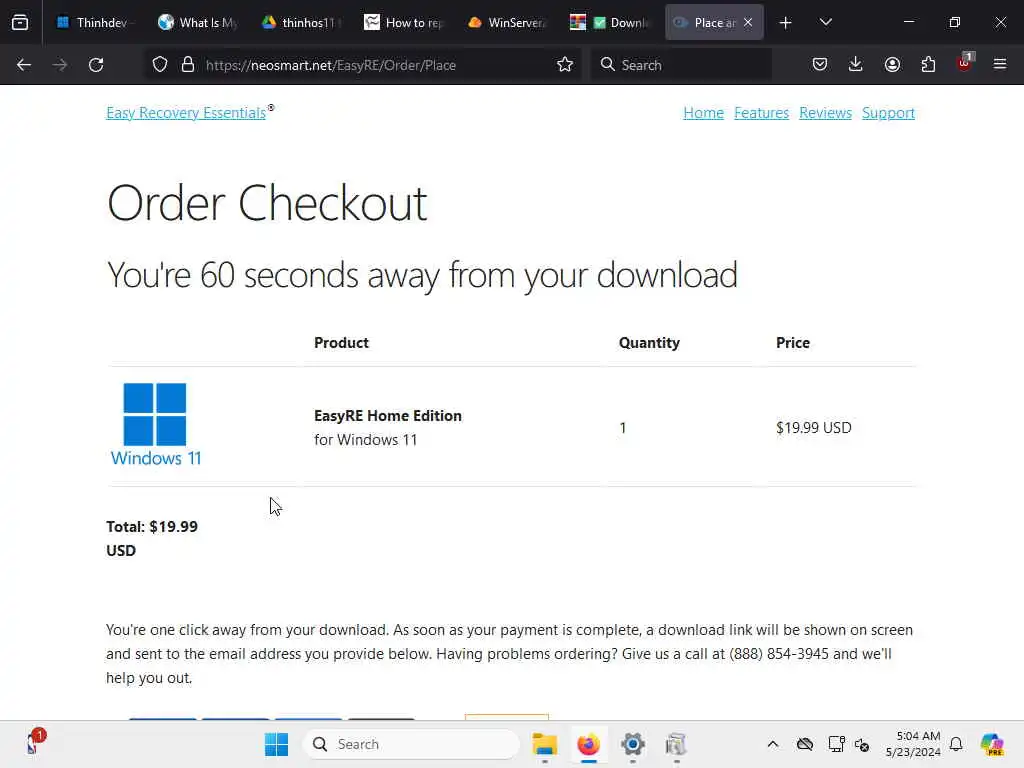Switch to the Thinhdev tab

pyautogui.click(x=96, y=23)
